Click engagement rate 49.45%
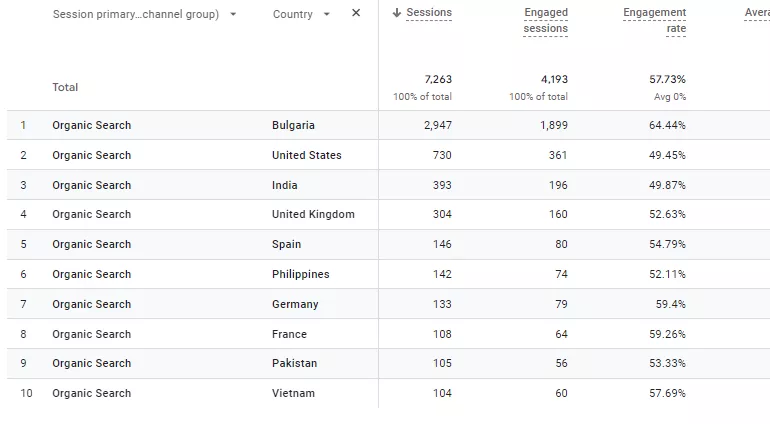The image size is (770, 424). point(667,155)
